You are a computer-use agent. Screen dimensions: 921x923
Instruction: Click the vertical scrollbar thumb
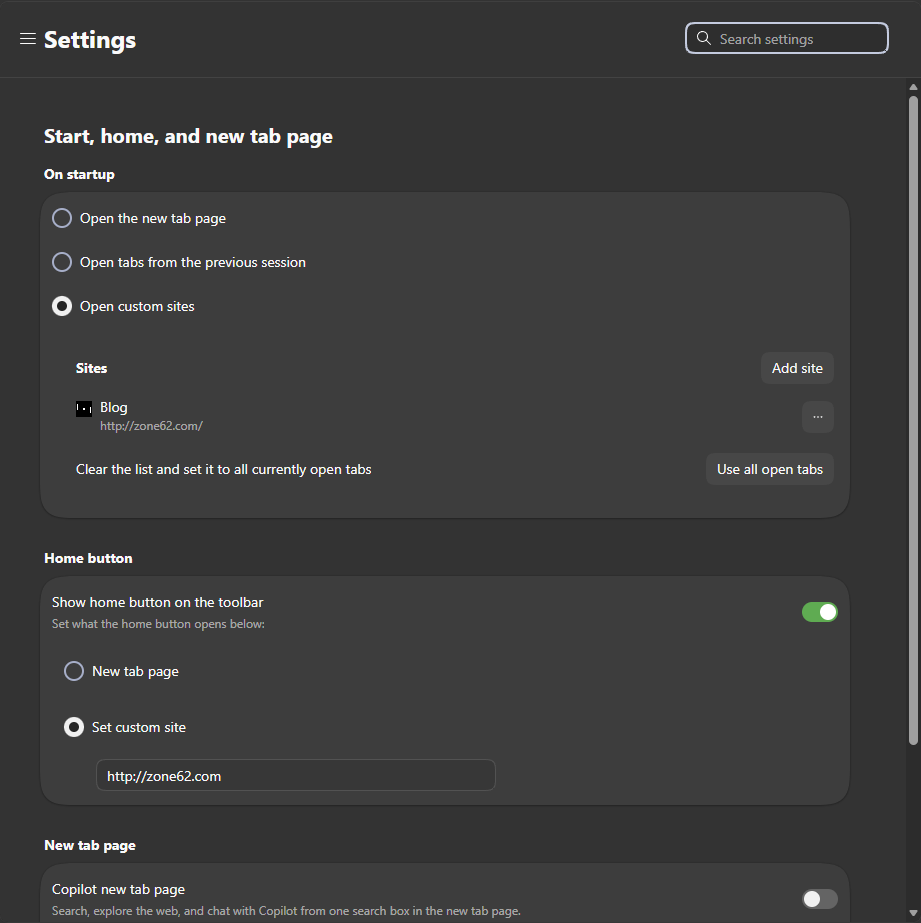[913, 420]
